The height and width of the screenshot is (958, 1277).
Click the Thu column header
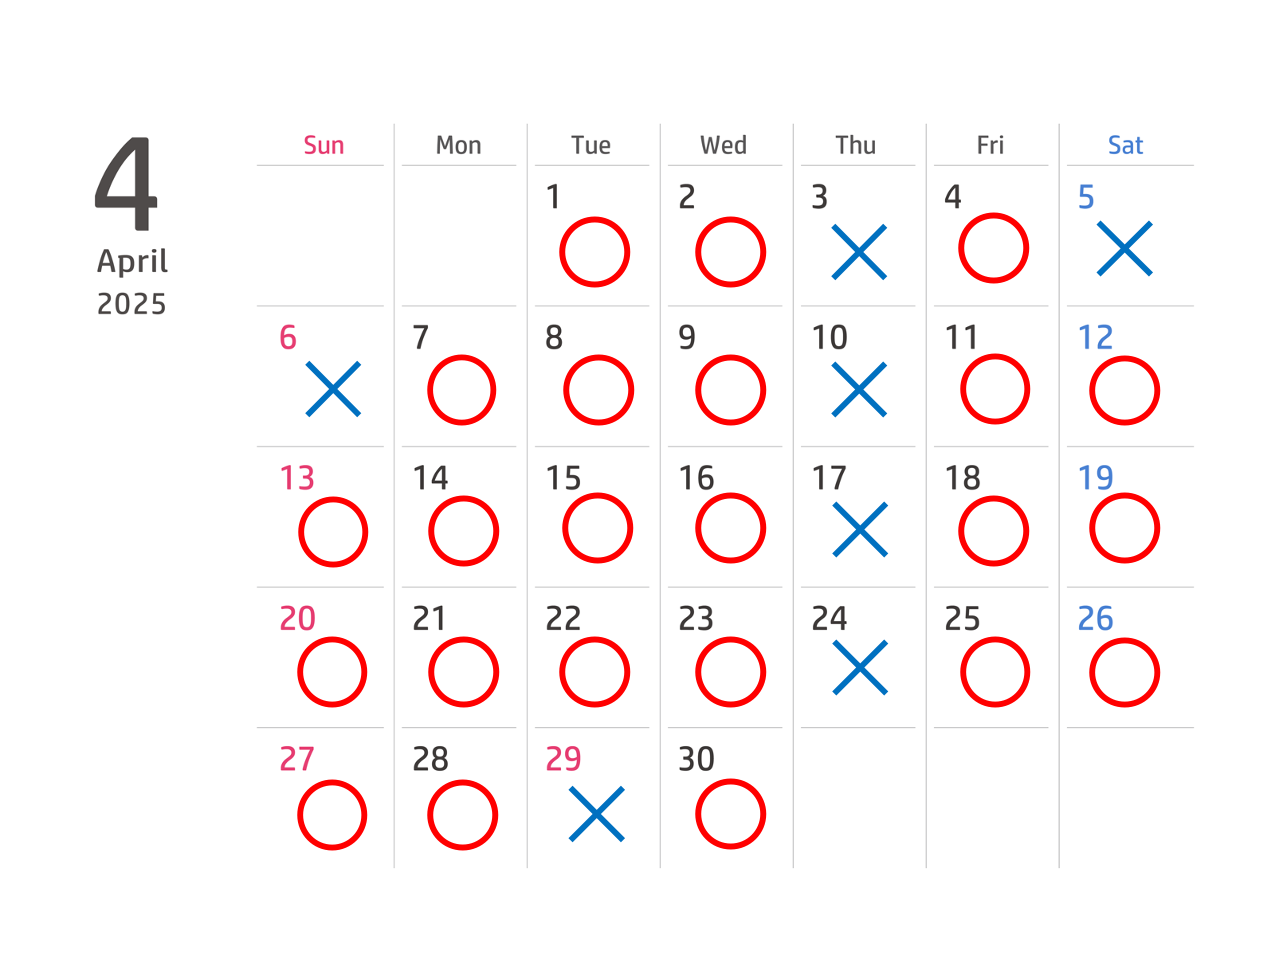click(x=856, y=145)
